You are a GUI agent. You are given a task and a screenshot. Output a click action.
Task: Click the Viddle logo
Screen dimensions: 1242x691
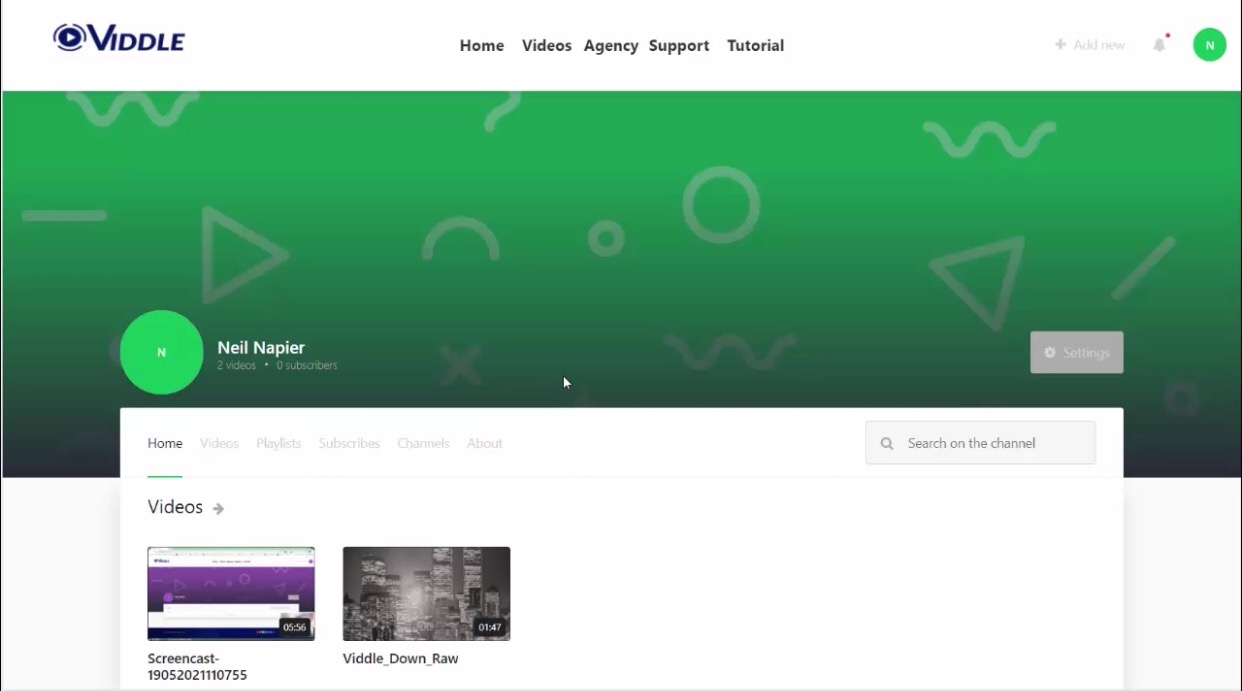tap(119, 38)
